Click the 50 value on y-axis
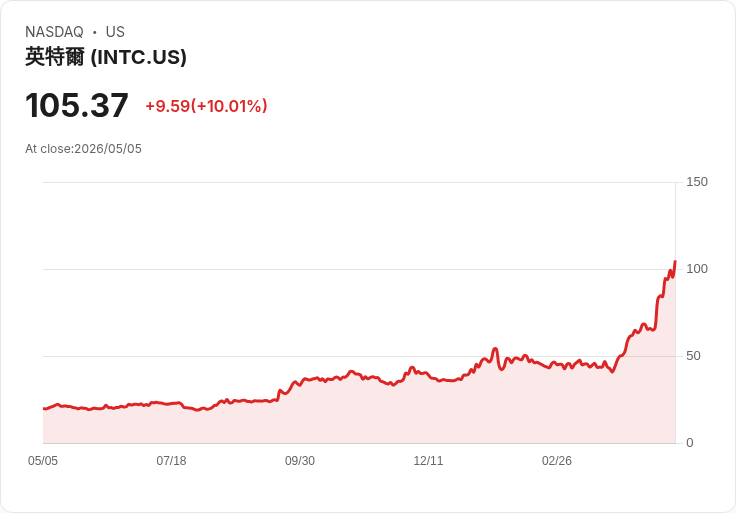 coord(693,356)
